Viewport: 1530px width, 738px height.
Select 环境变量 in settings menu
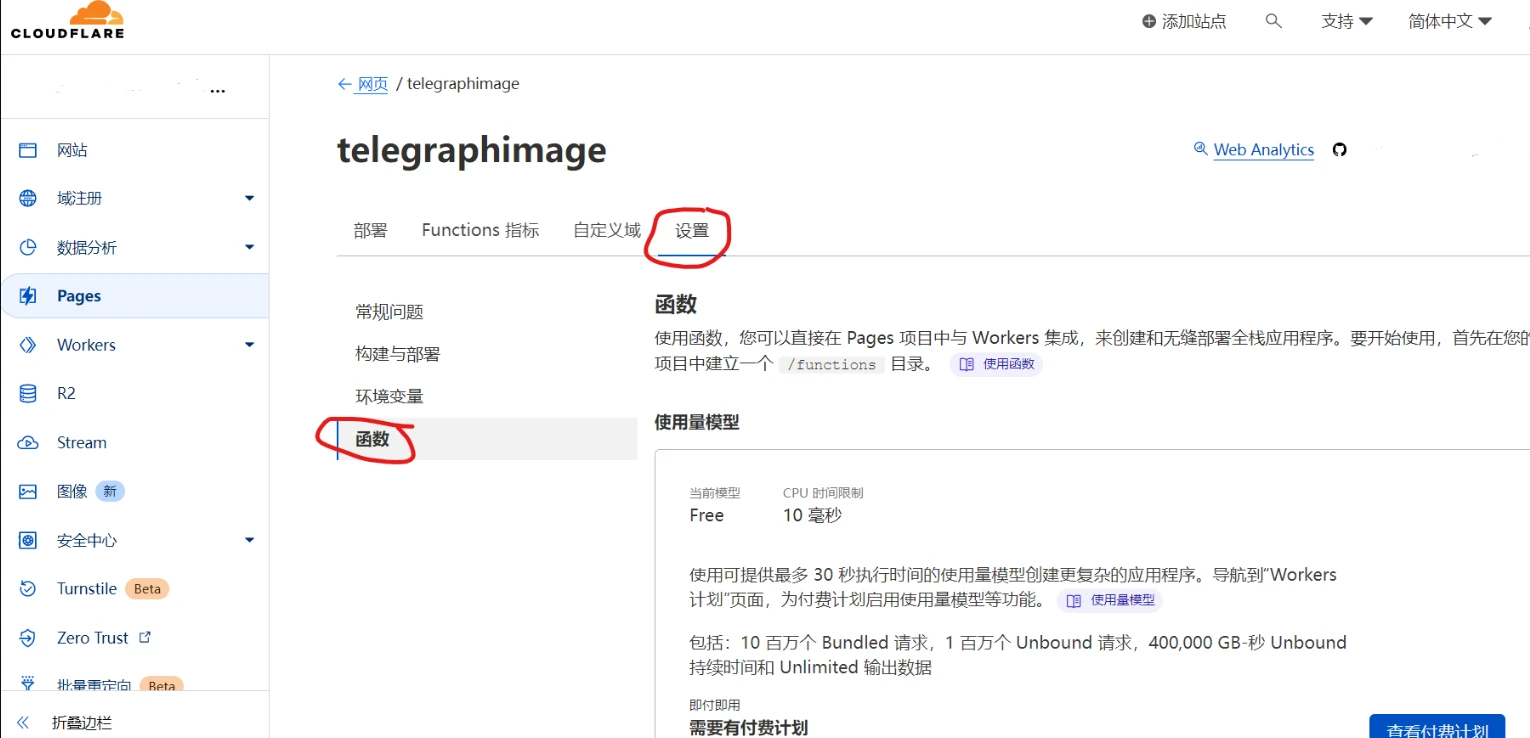coord(389,397)
